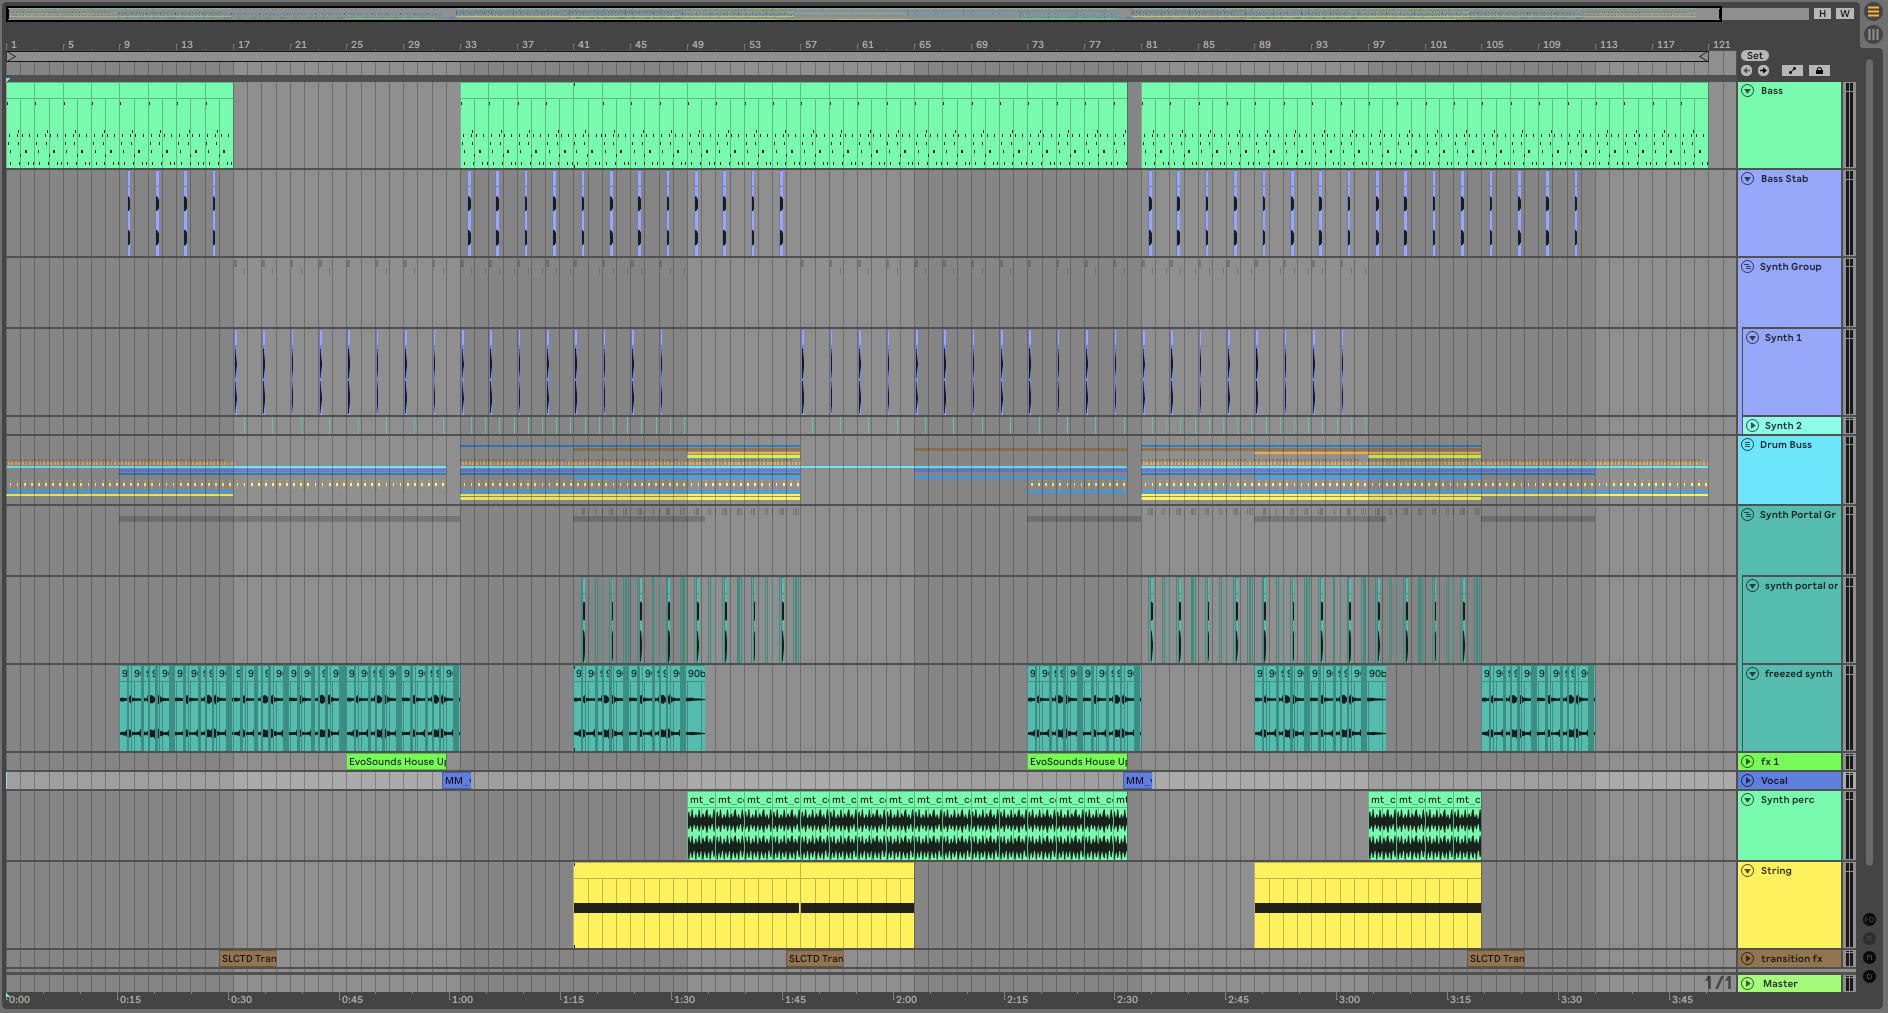Toggle the R returns show/hide button
This screenshot has height=1013, width=1888.
coord(1869,939)
